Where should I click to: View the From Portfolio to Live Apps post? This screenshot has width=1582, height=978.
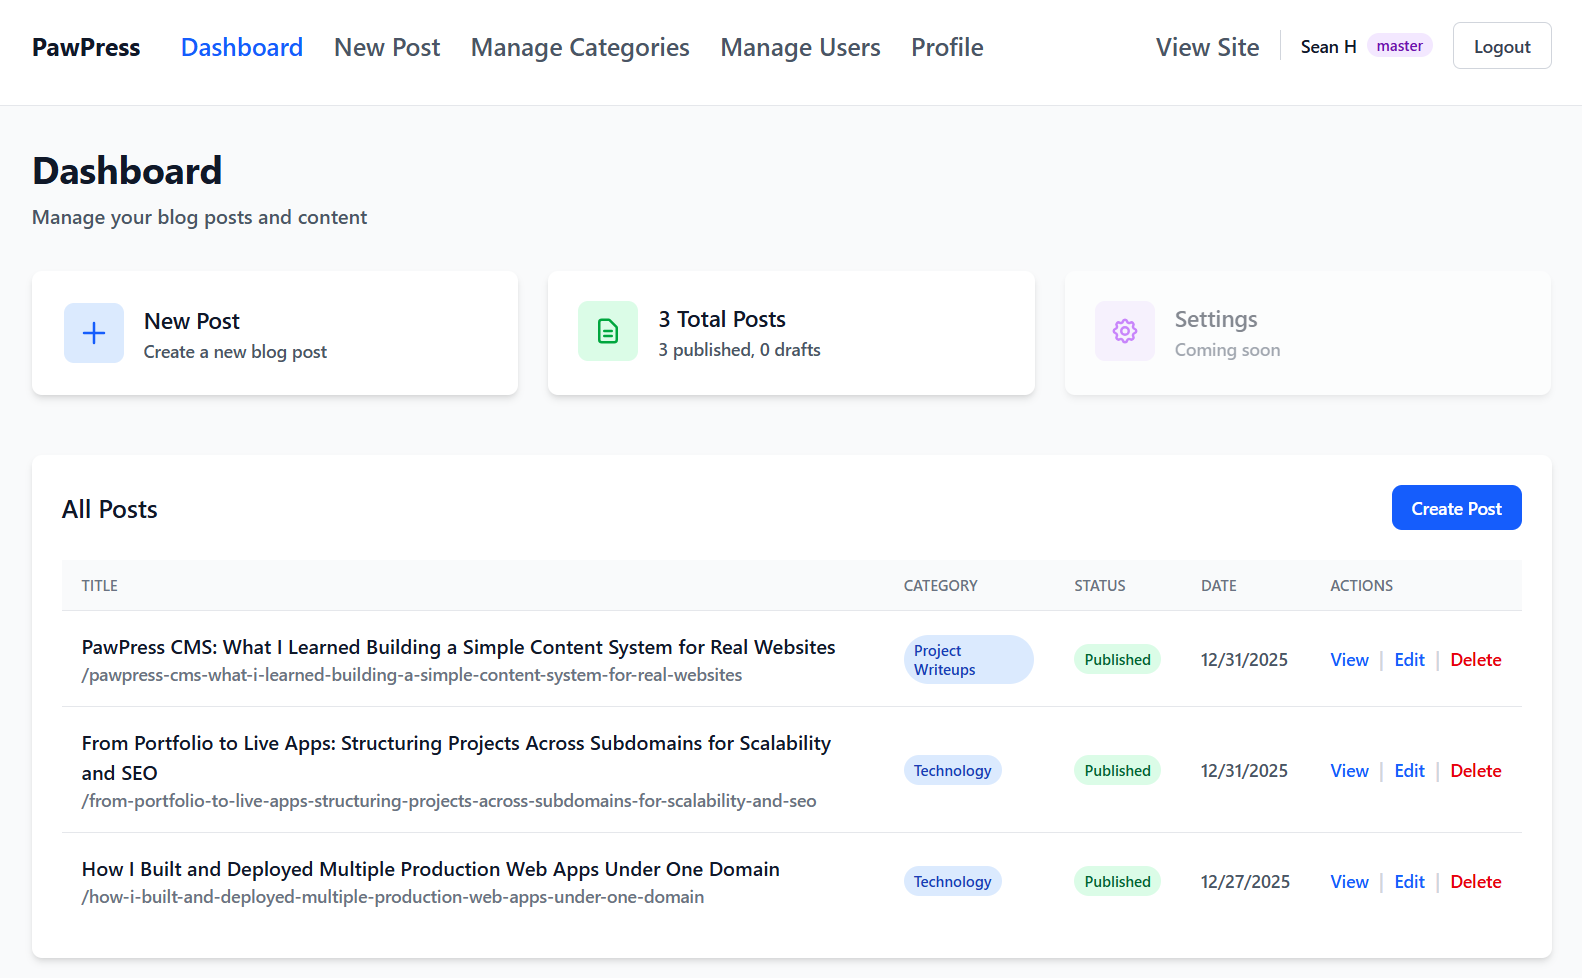[x=1349, y=771]
